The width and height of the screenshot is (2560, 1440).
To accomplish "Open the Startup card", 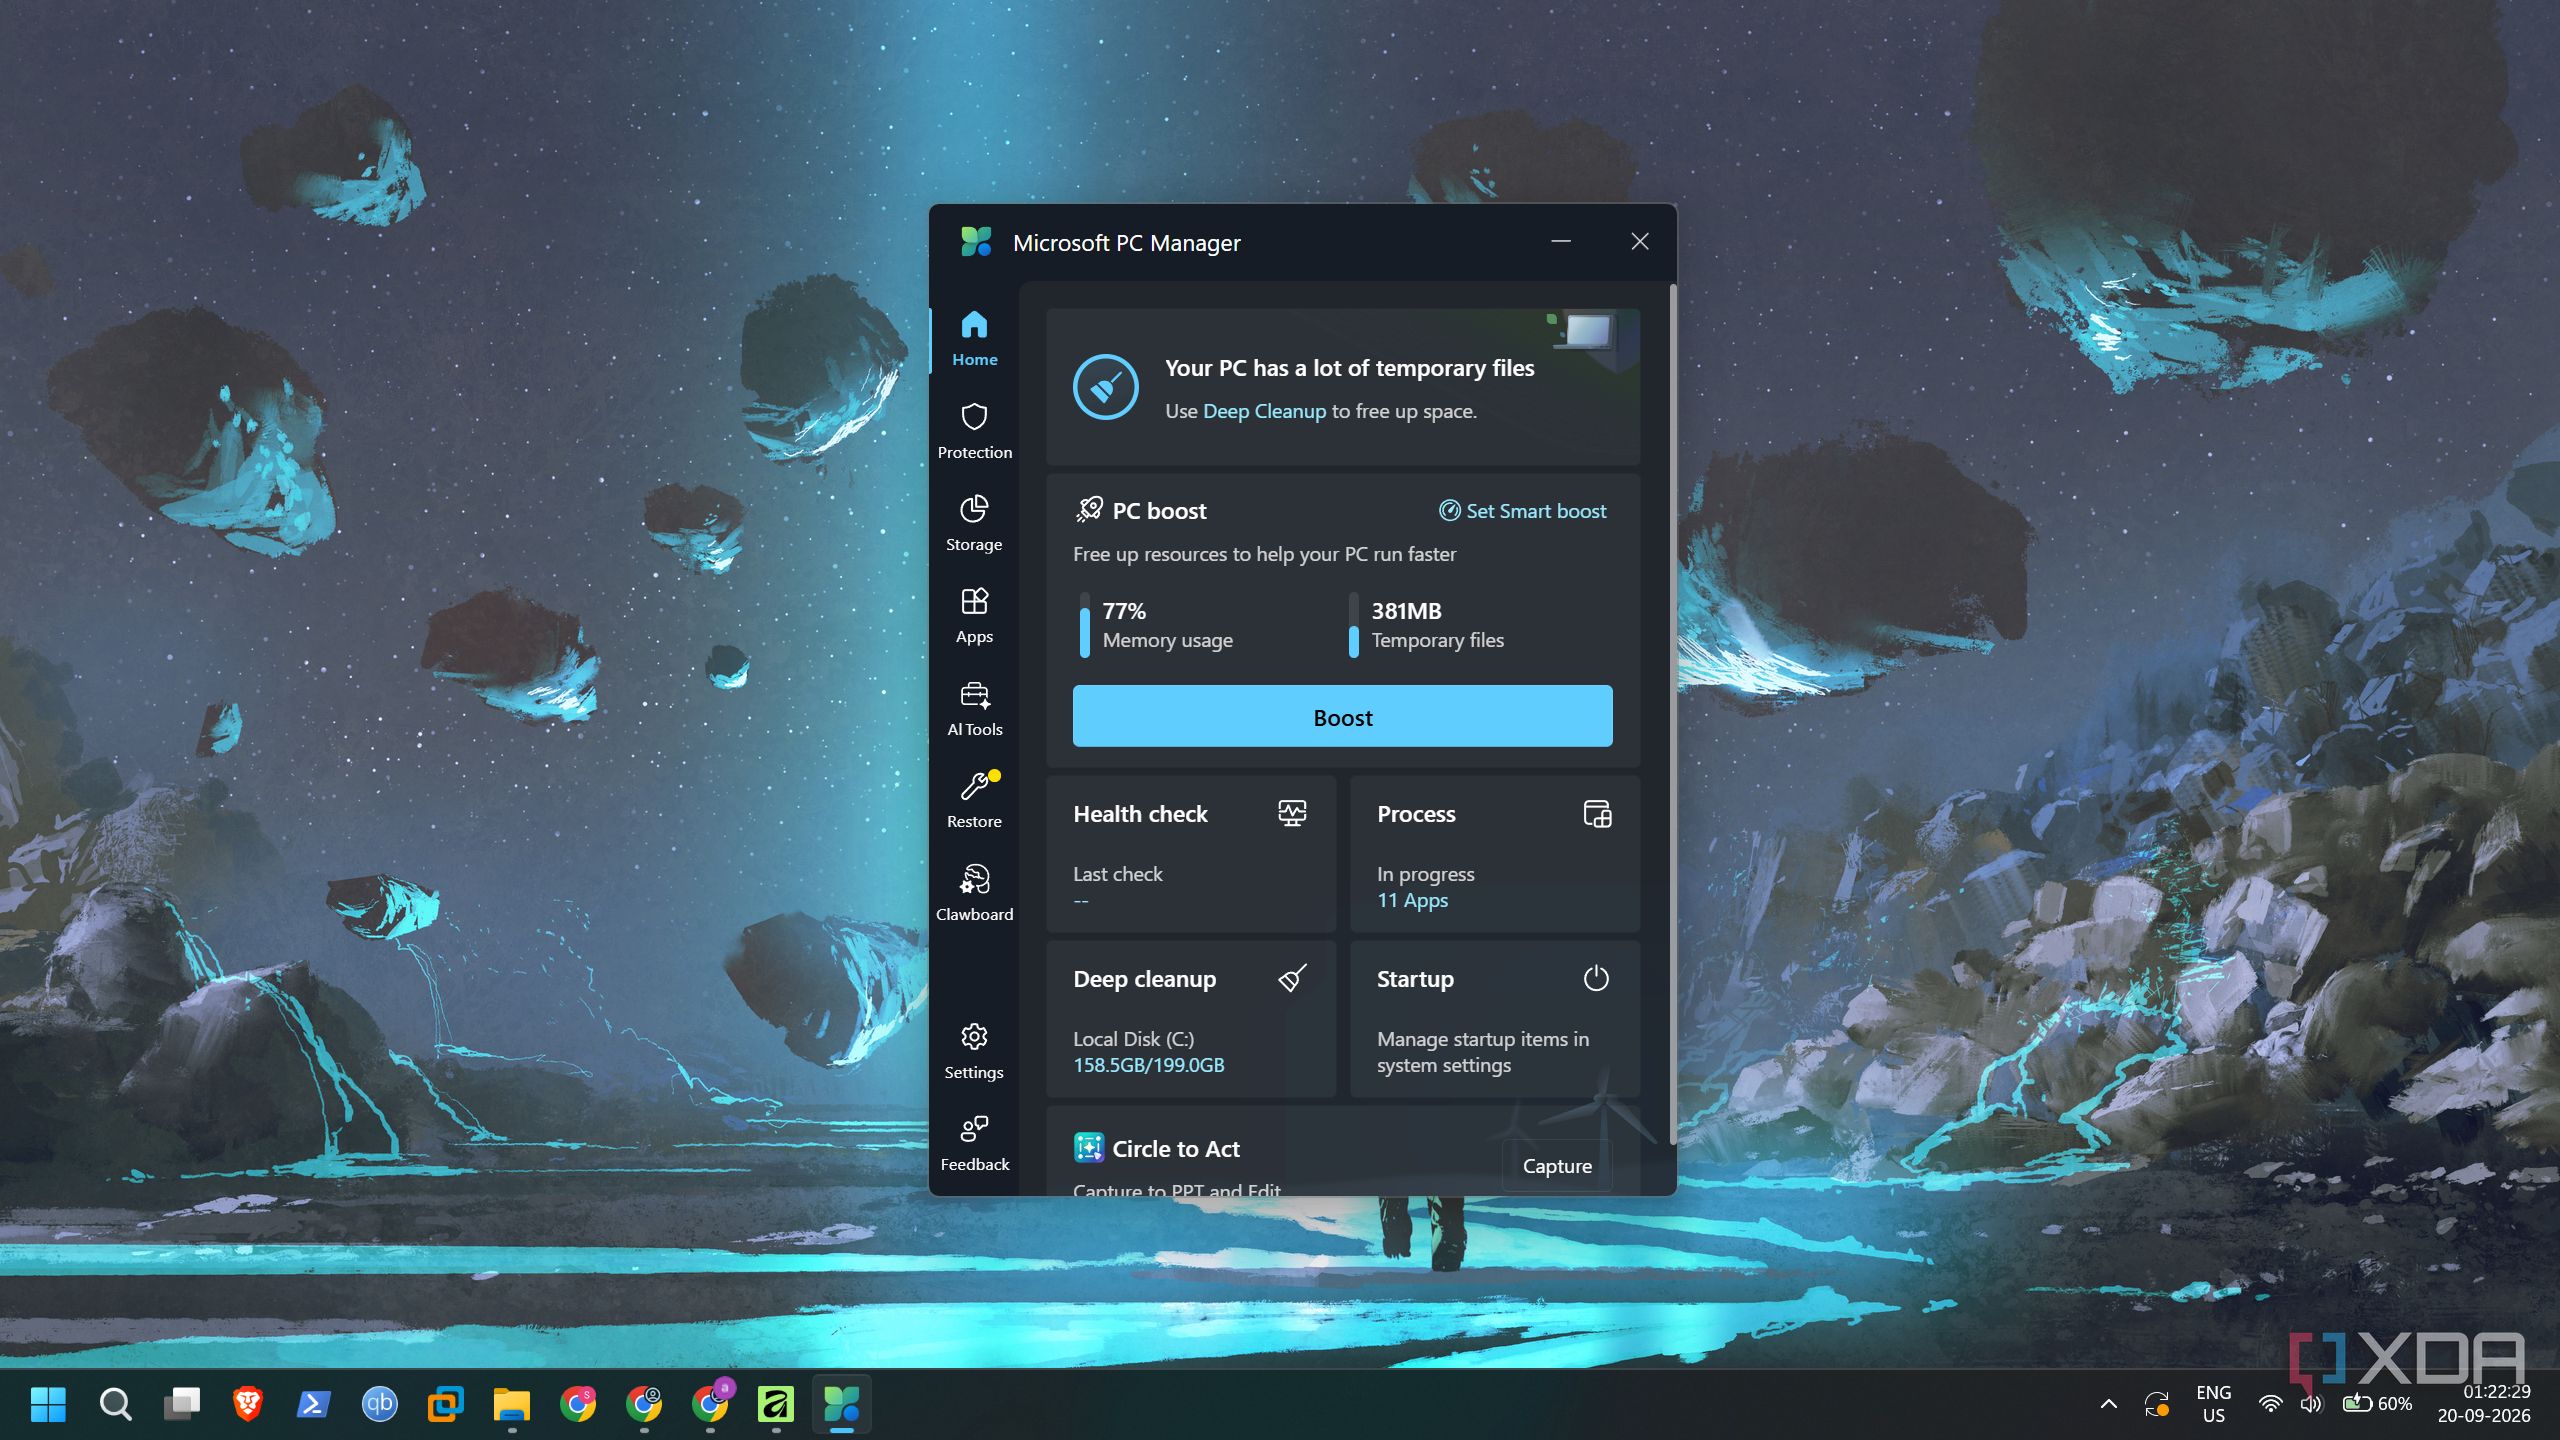I will [x=1494, y=1019].
